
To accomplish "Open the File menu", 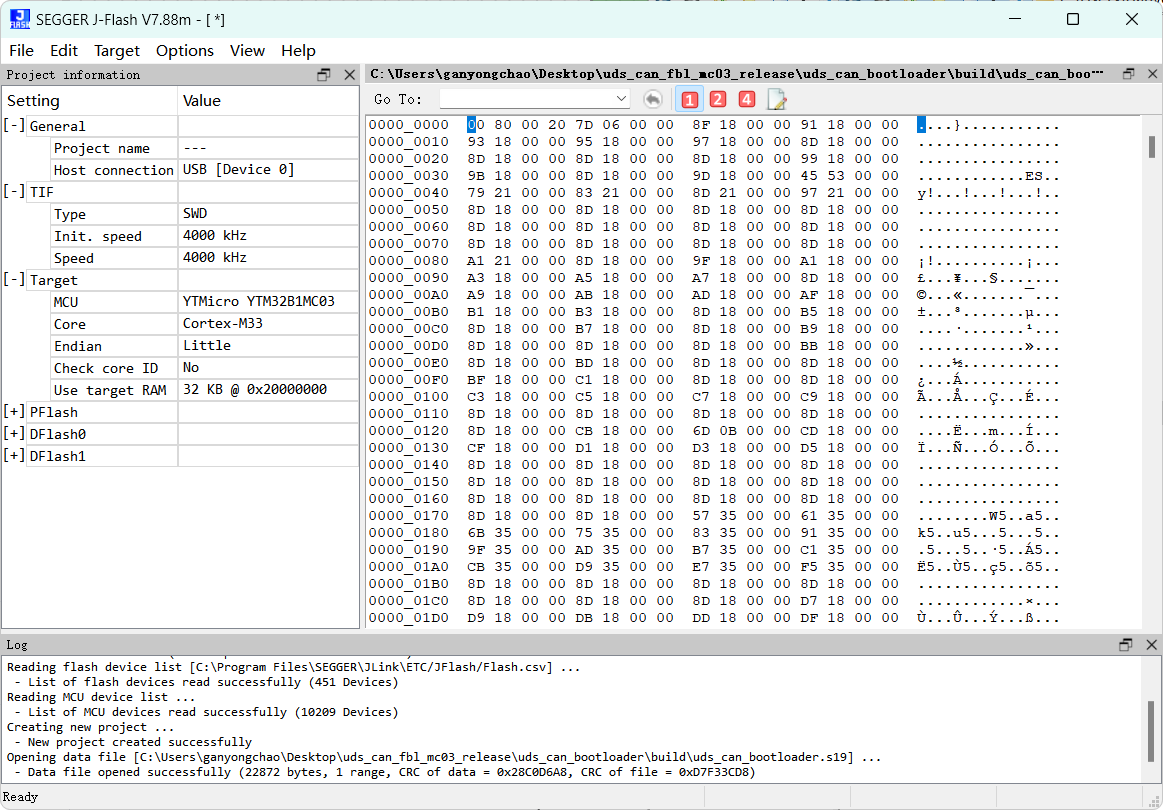I will 22,50.
